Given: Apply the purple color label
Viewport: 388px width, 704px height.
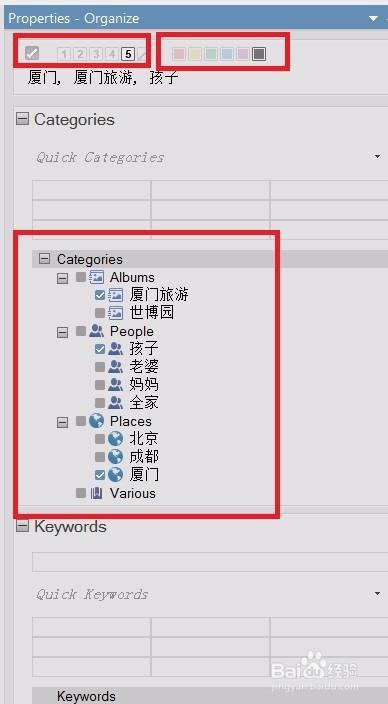Looking at the screenshot, I should coord(242,54).
